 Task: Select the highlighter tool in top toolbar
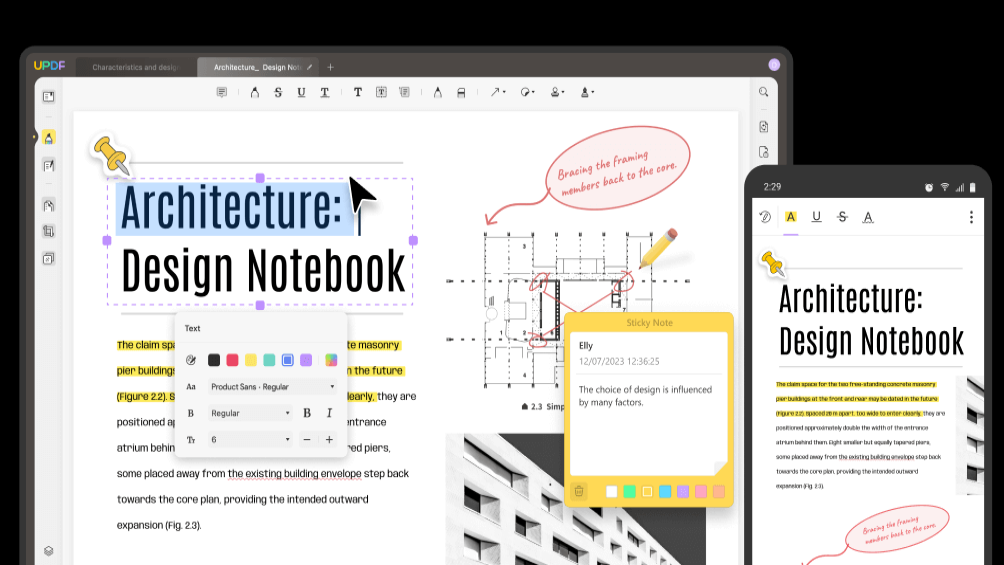254,92
